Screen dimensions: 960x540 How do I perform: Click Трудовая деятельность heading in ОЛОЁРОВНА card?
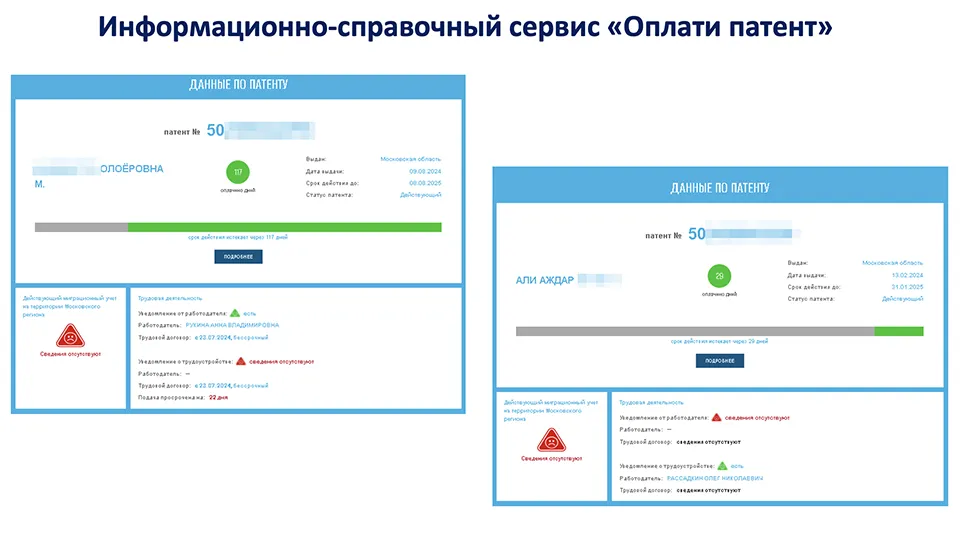point(170,298)
